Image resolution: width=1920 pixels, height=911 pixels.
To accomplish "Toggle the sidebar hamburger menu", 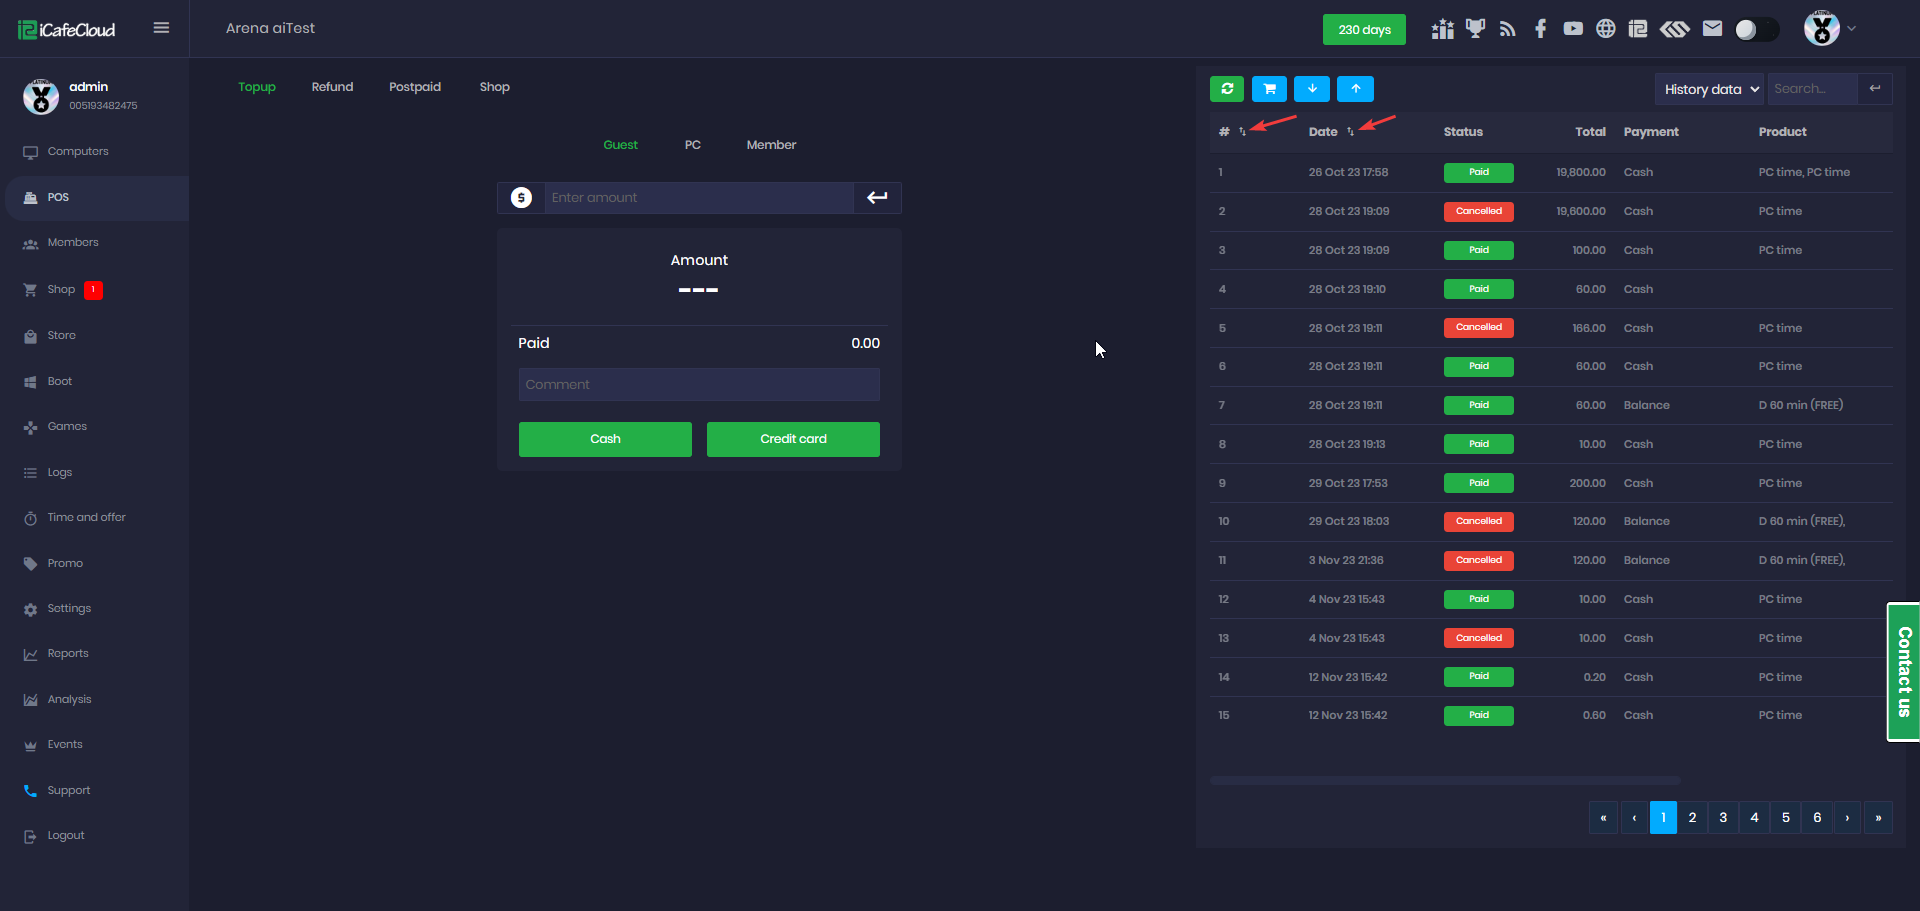I will [161, 28].
